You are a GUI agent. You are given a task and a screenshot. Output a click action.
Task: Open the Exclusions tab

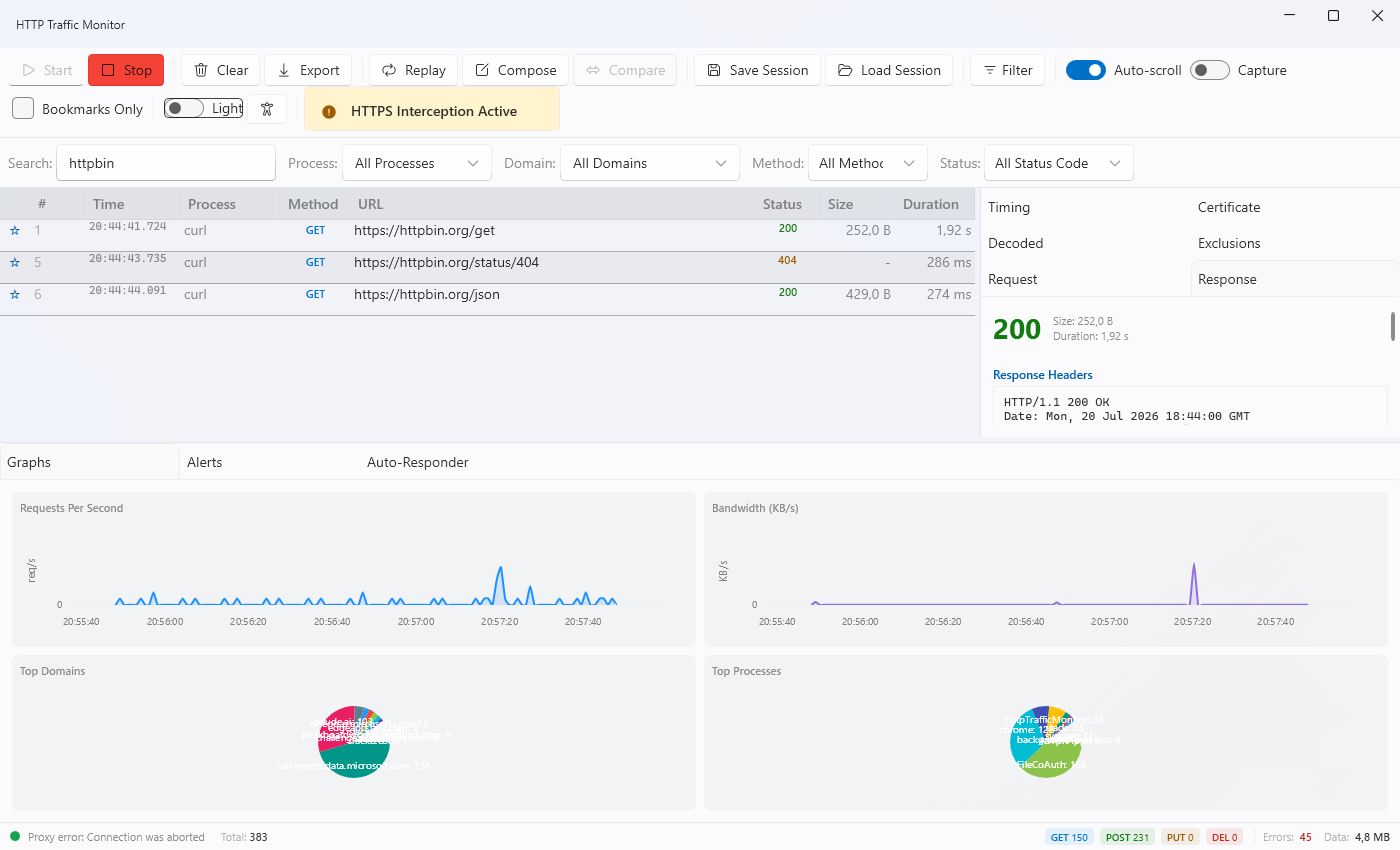1294,243
